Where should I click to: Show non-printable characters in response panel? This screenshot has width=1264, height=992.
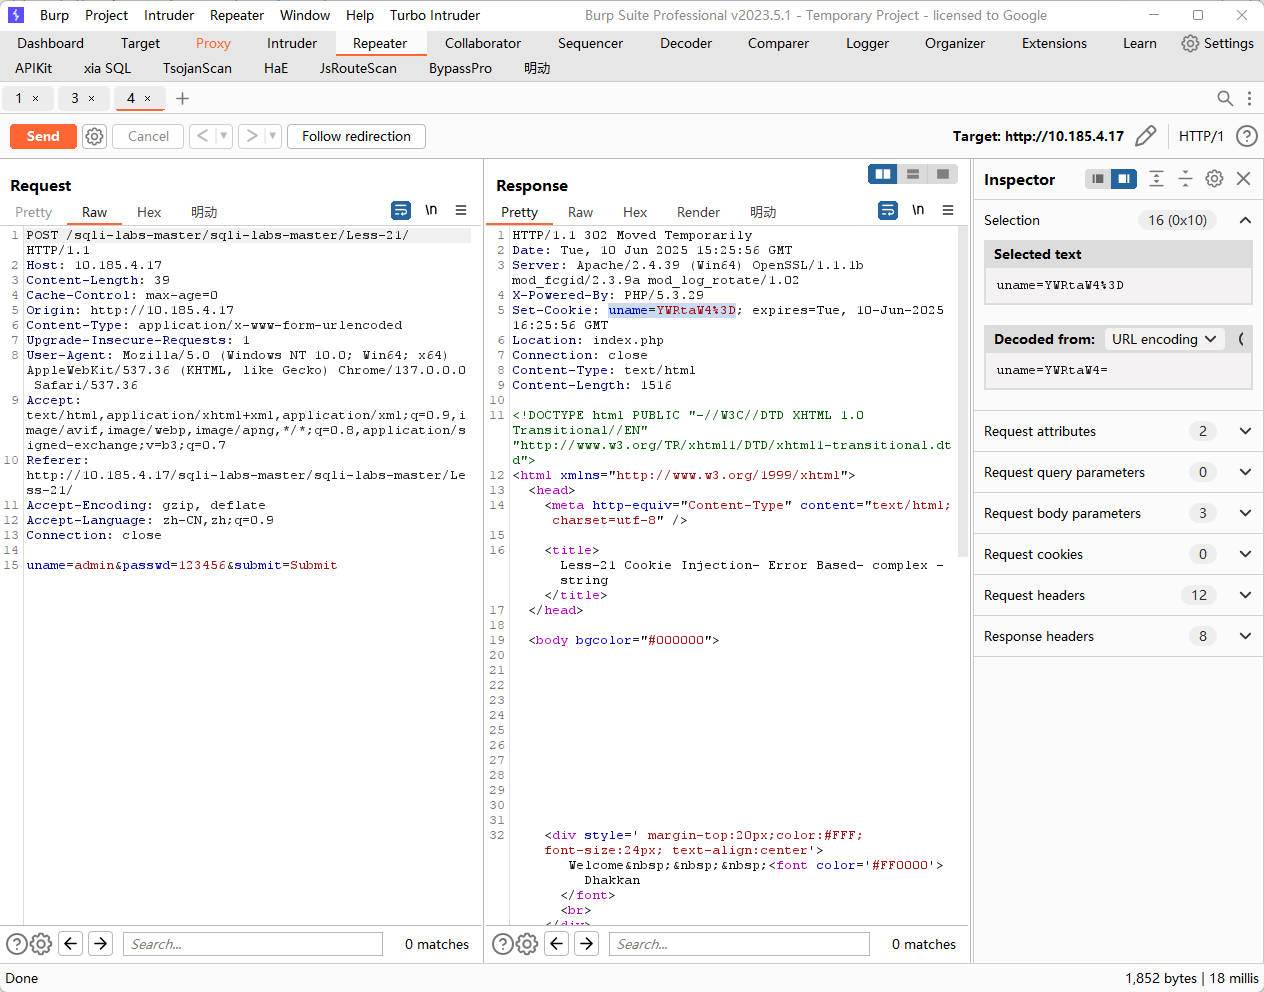click(x=918, y=210)
